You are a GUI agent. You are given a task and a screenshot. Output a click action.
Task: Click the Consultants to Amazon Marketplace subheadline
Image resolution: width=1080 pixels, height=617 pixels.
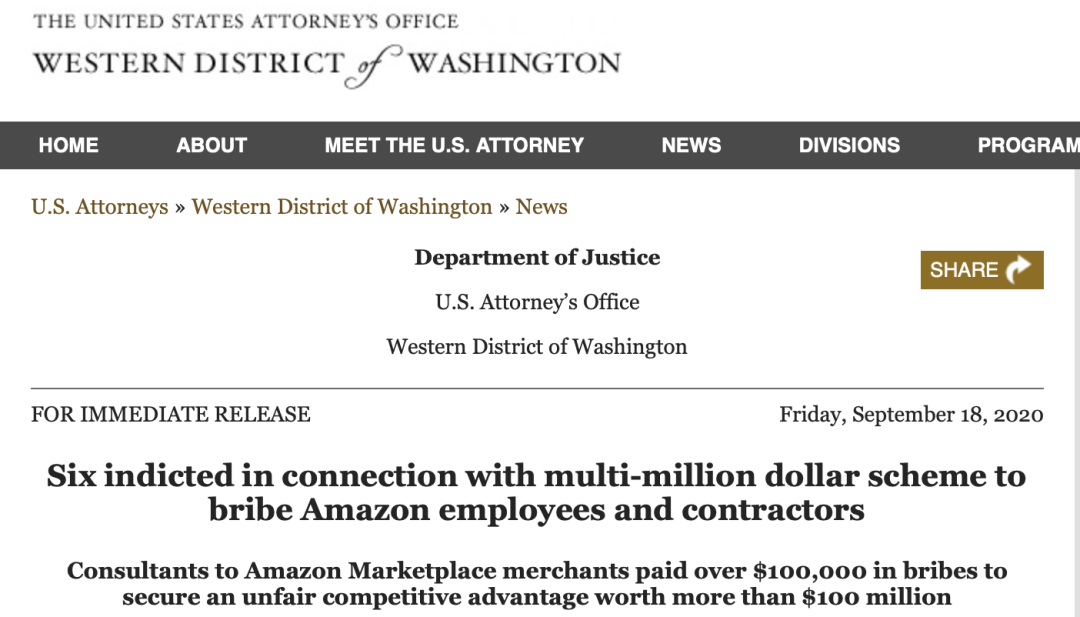click(537, 583)
